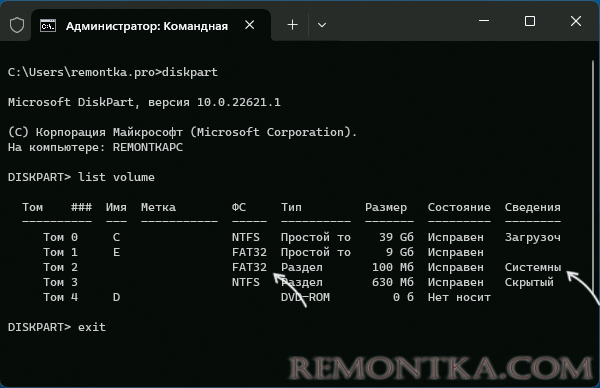This screenshot has width=600, height=388.
Task: Click 'Нет носит' status in Том 4 row
Action: pyautogui.click(x=459, y=297)
